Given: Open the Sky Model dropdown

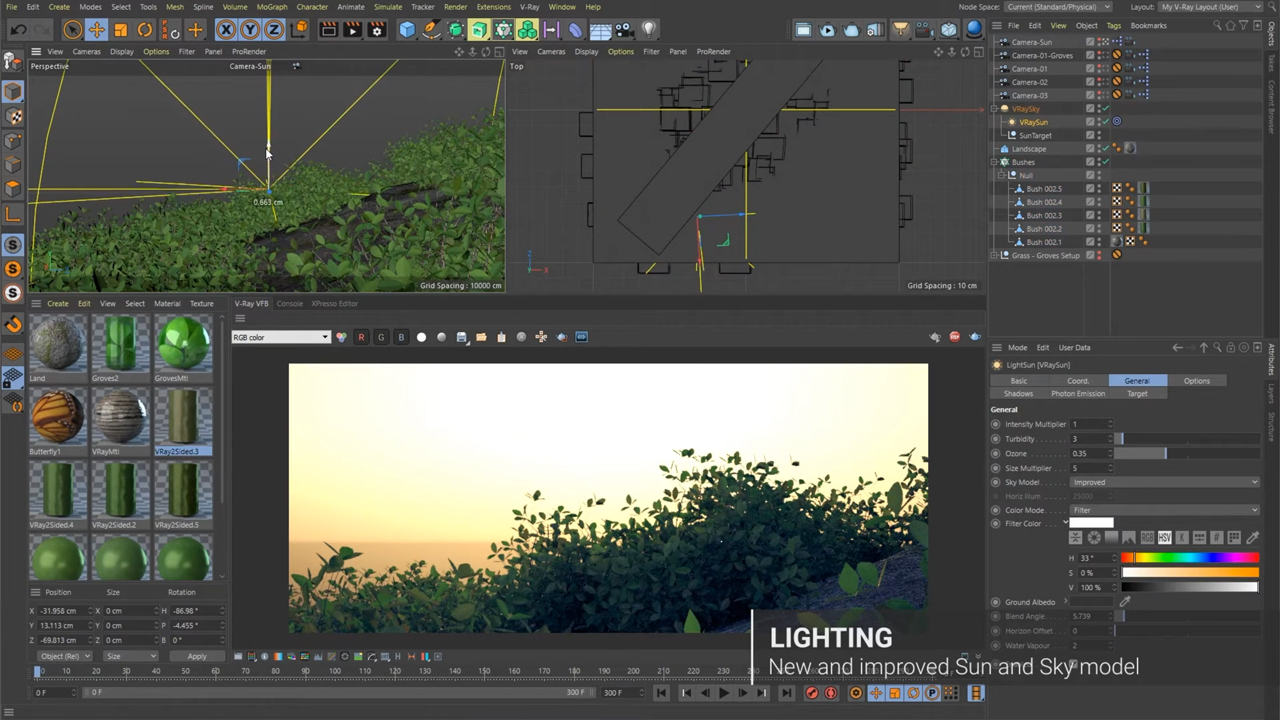Looking at the screenshot, I should coord(1165,482).
